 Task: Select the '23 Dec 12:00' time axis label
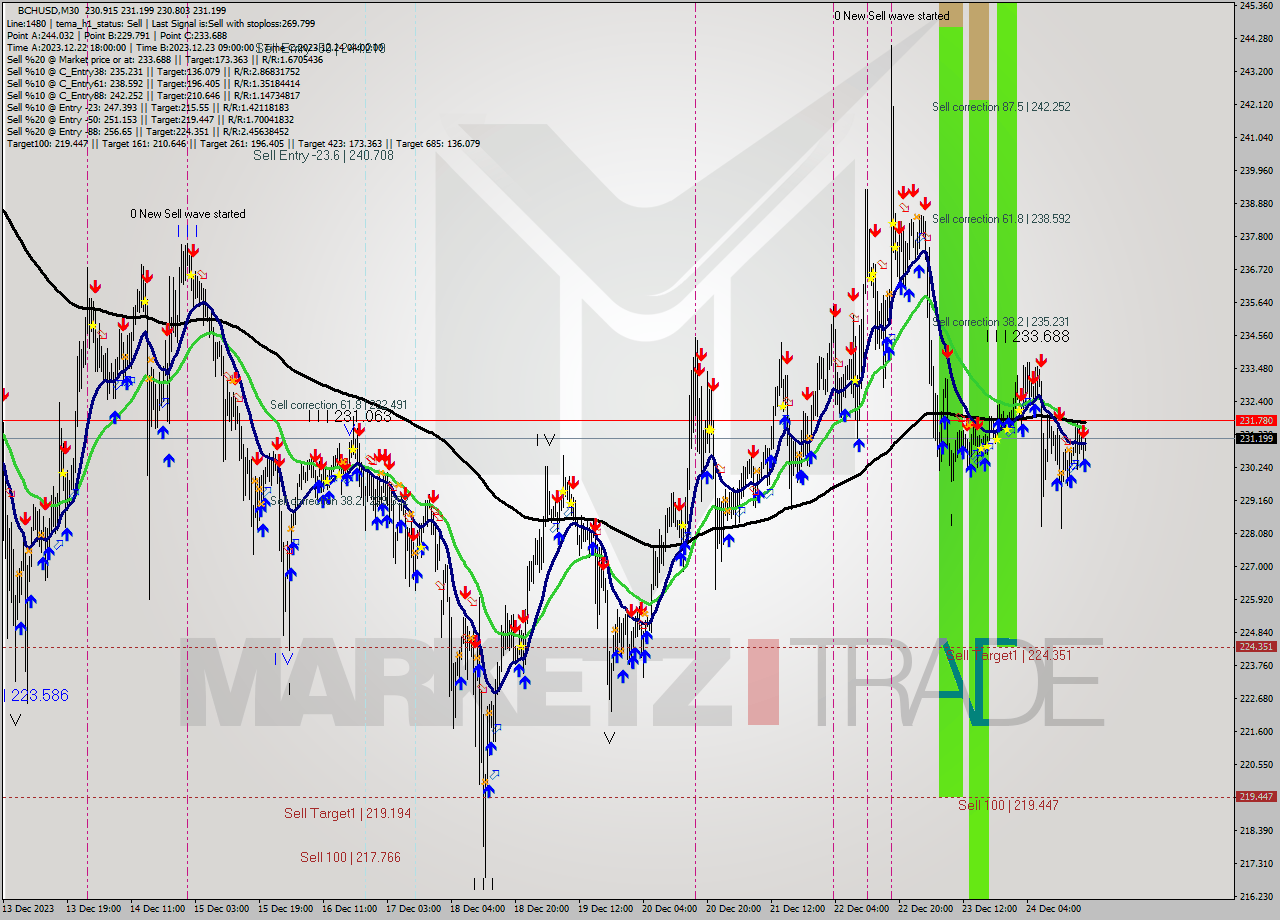(990, 910)
